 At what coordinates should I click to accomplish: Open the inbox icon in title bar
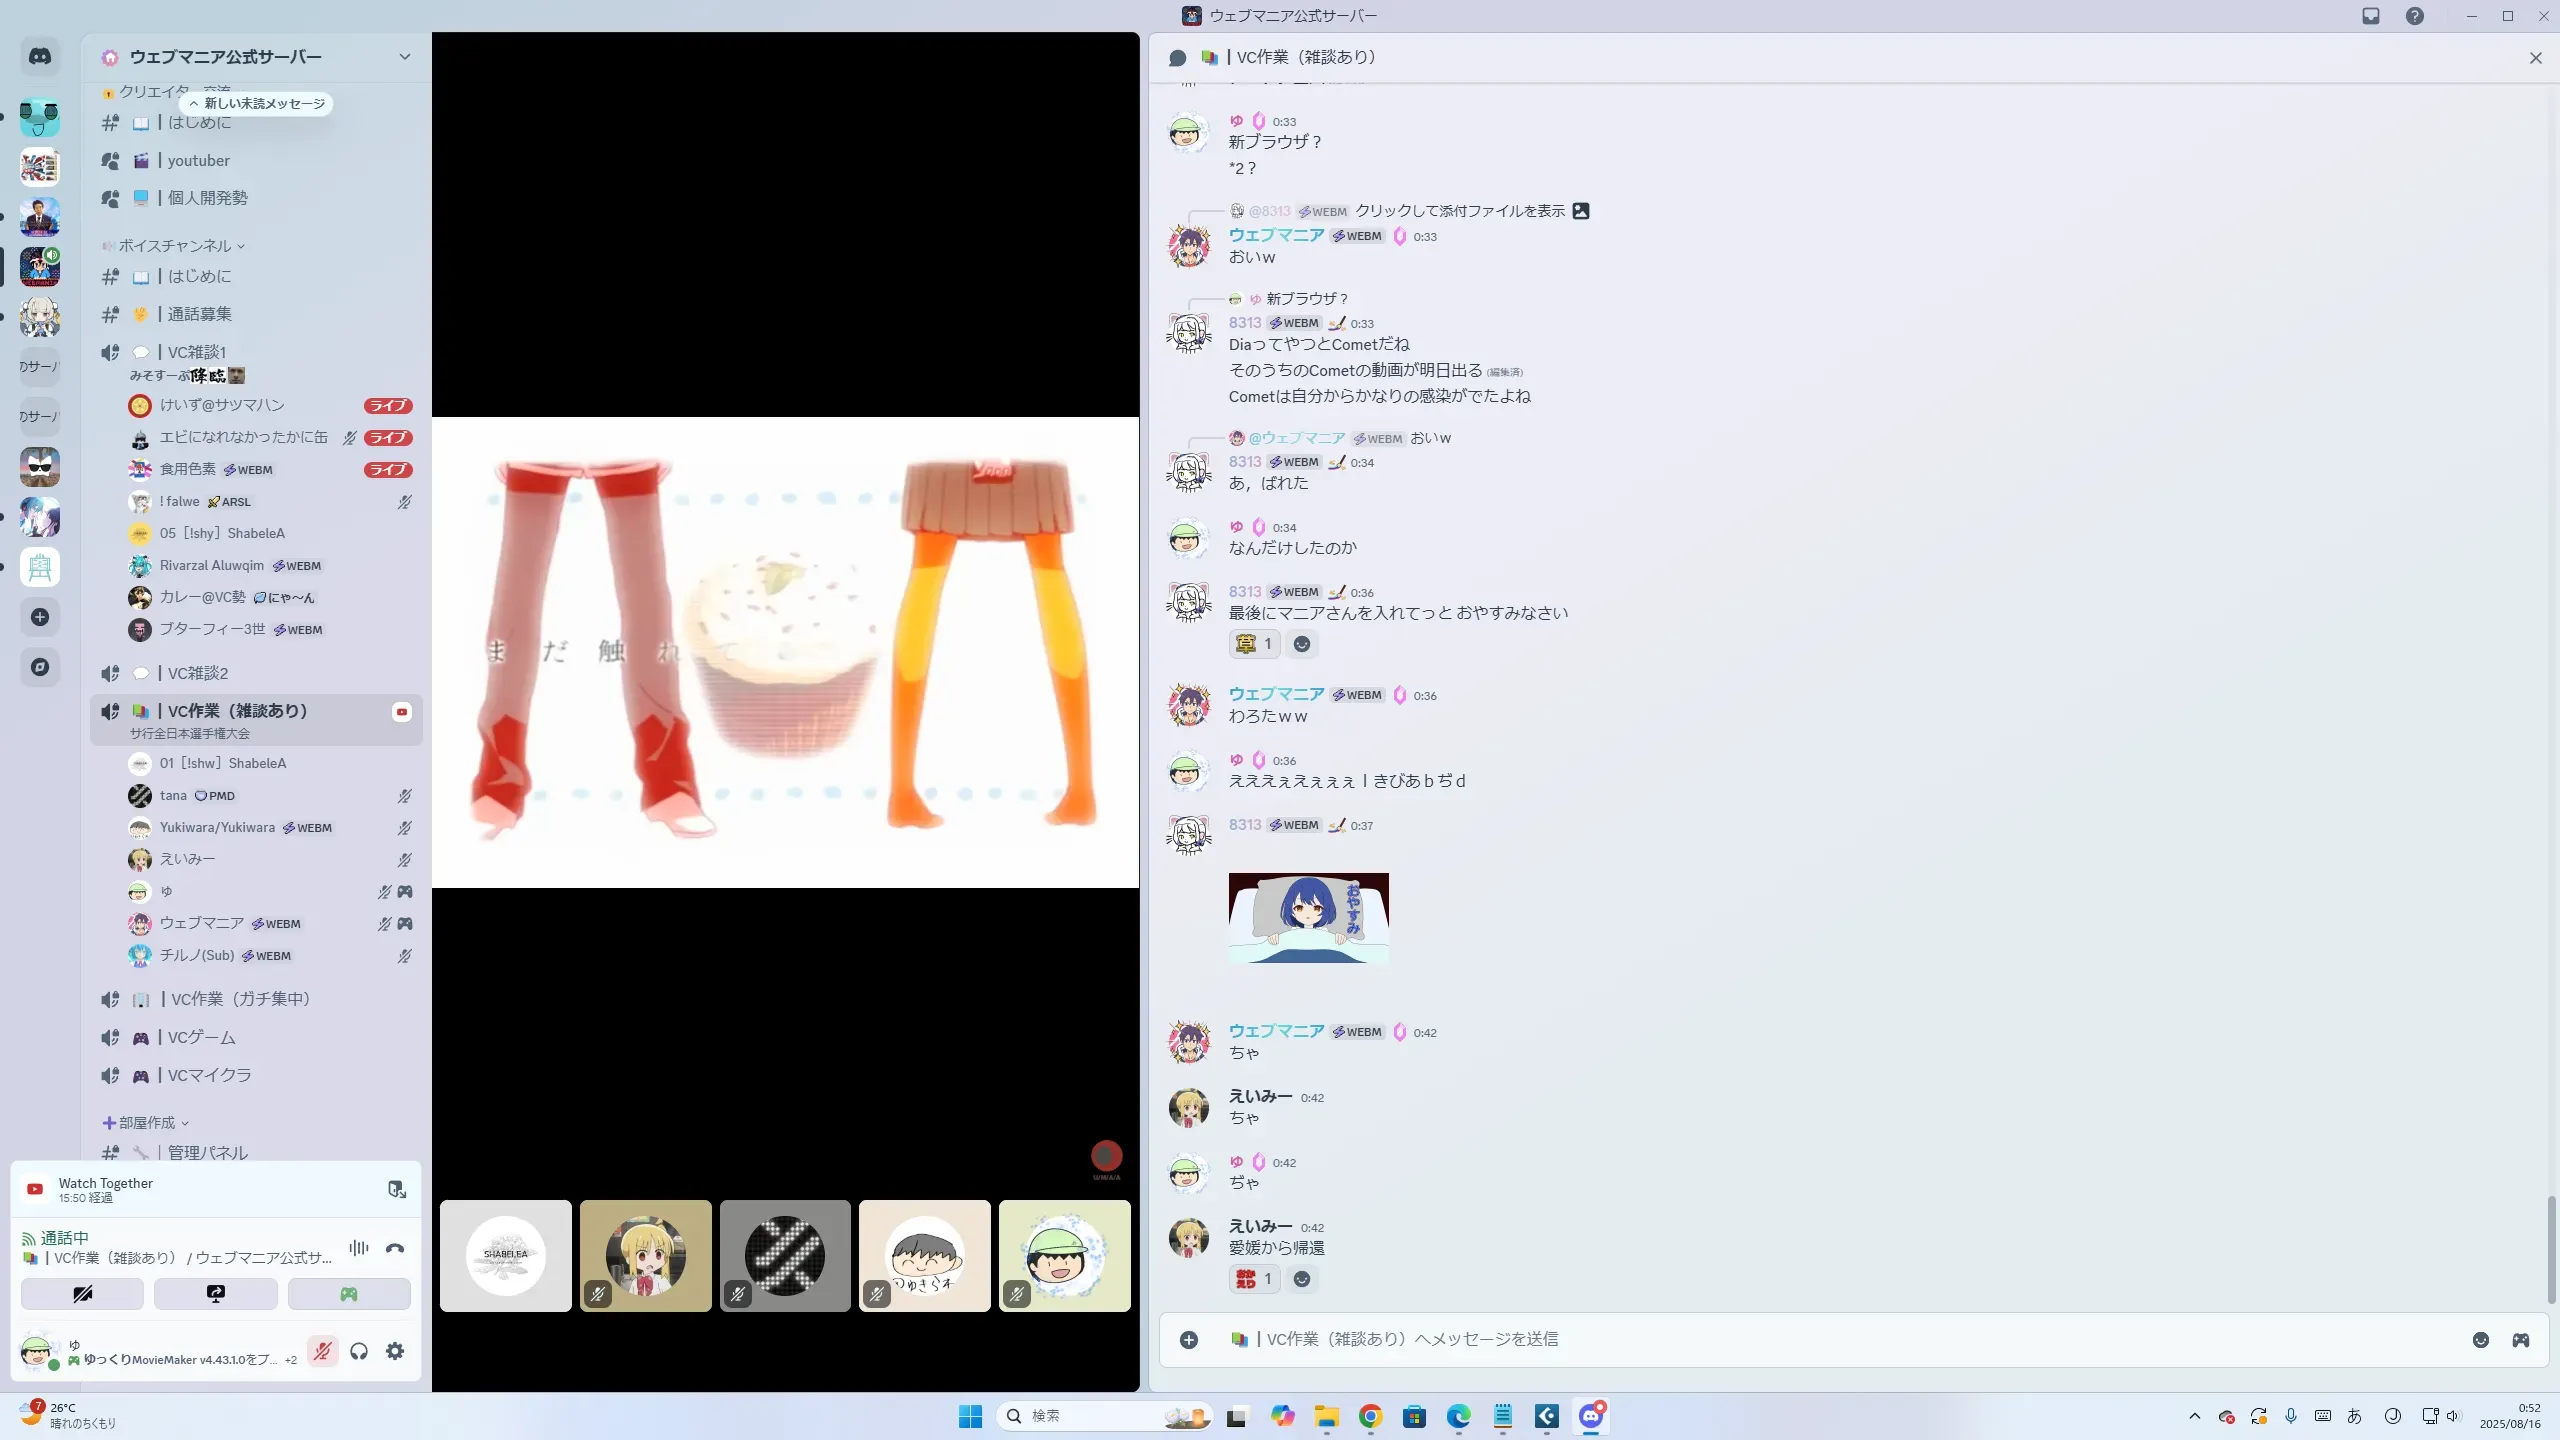[x=2371, y=16]
